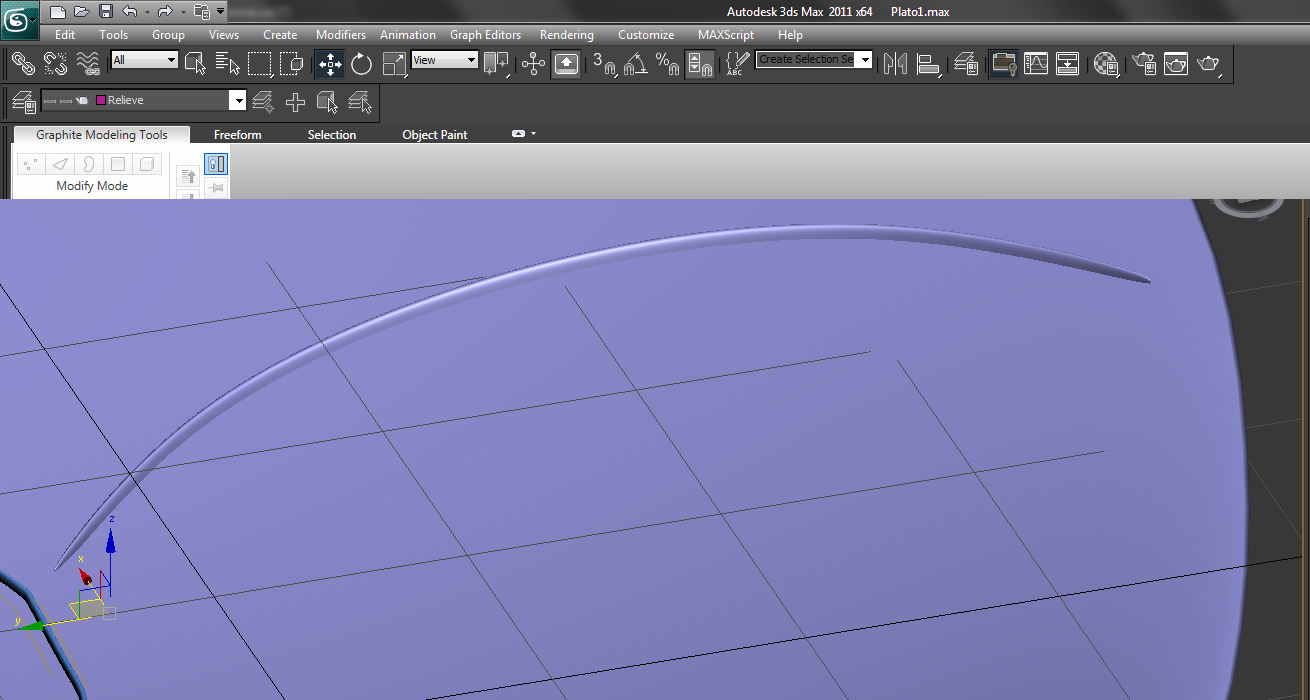
Task: Click the purple Relieve layer color swatch
Action: tap(101, 100)
